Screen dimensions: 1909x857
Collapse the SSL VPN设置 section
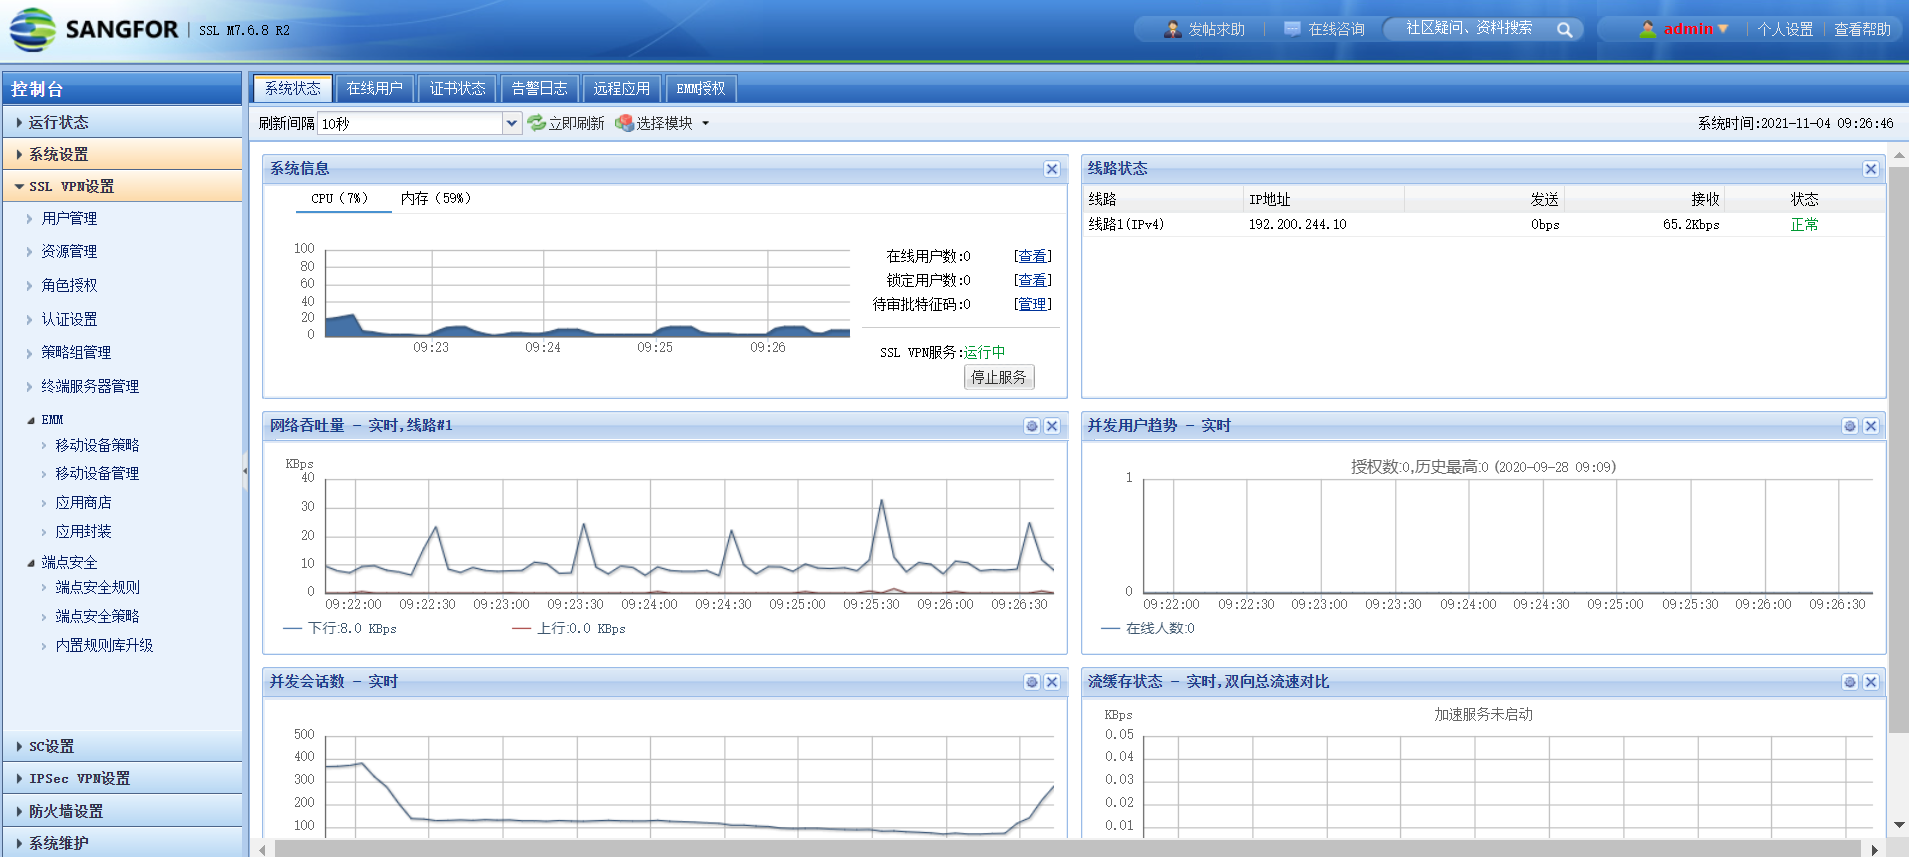[x=122, y=186]
